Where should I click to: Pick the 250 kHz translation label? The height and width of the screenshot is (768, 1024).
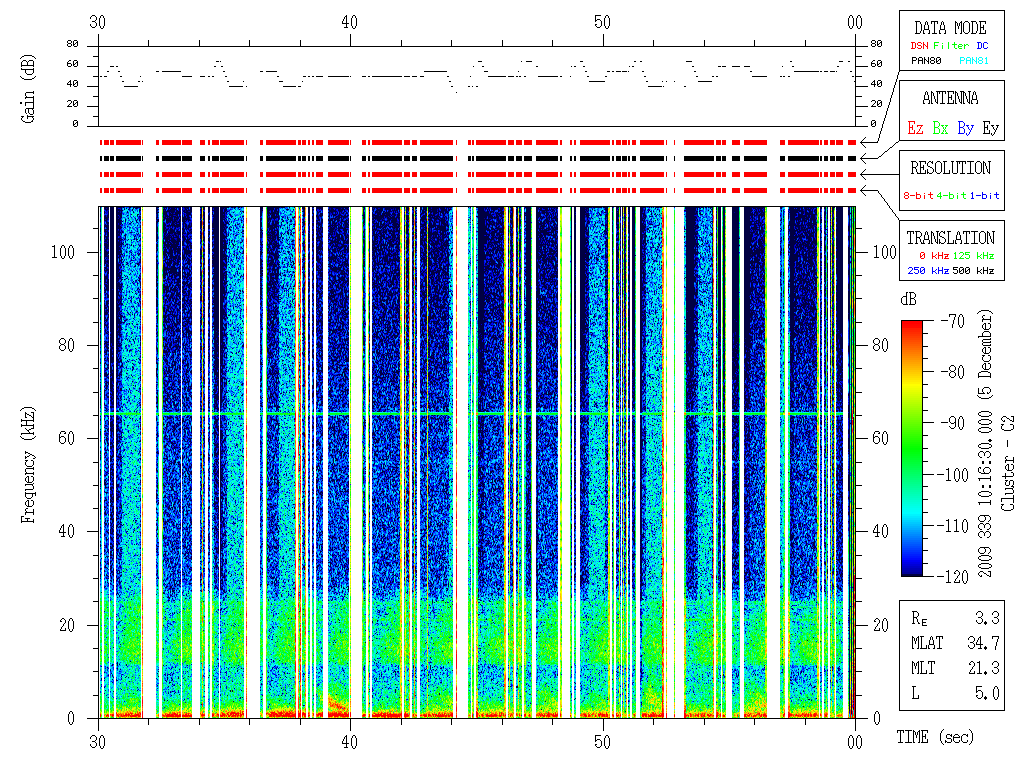tap(927, 271)
